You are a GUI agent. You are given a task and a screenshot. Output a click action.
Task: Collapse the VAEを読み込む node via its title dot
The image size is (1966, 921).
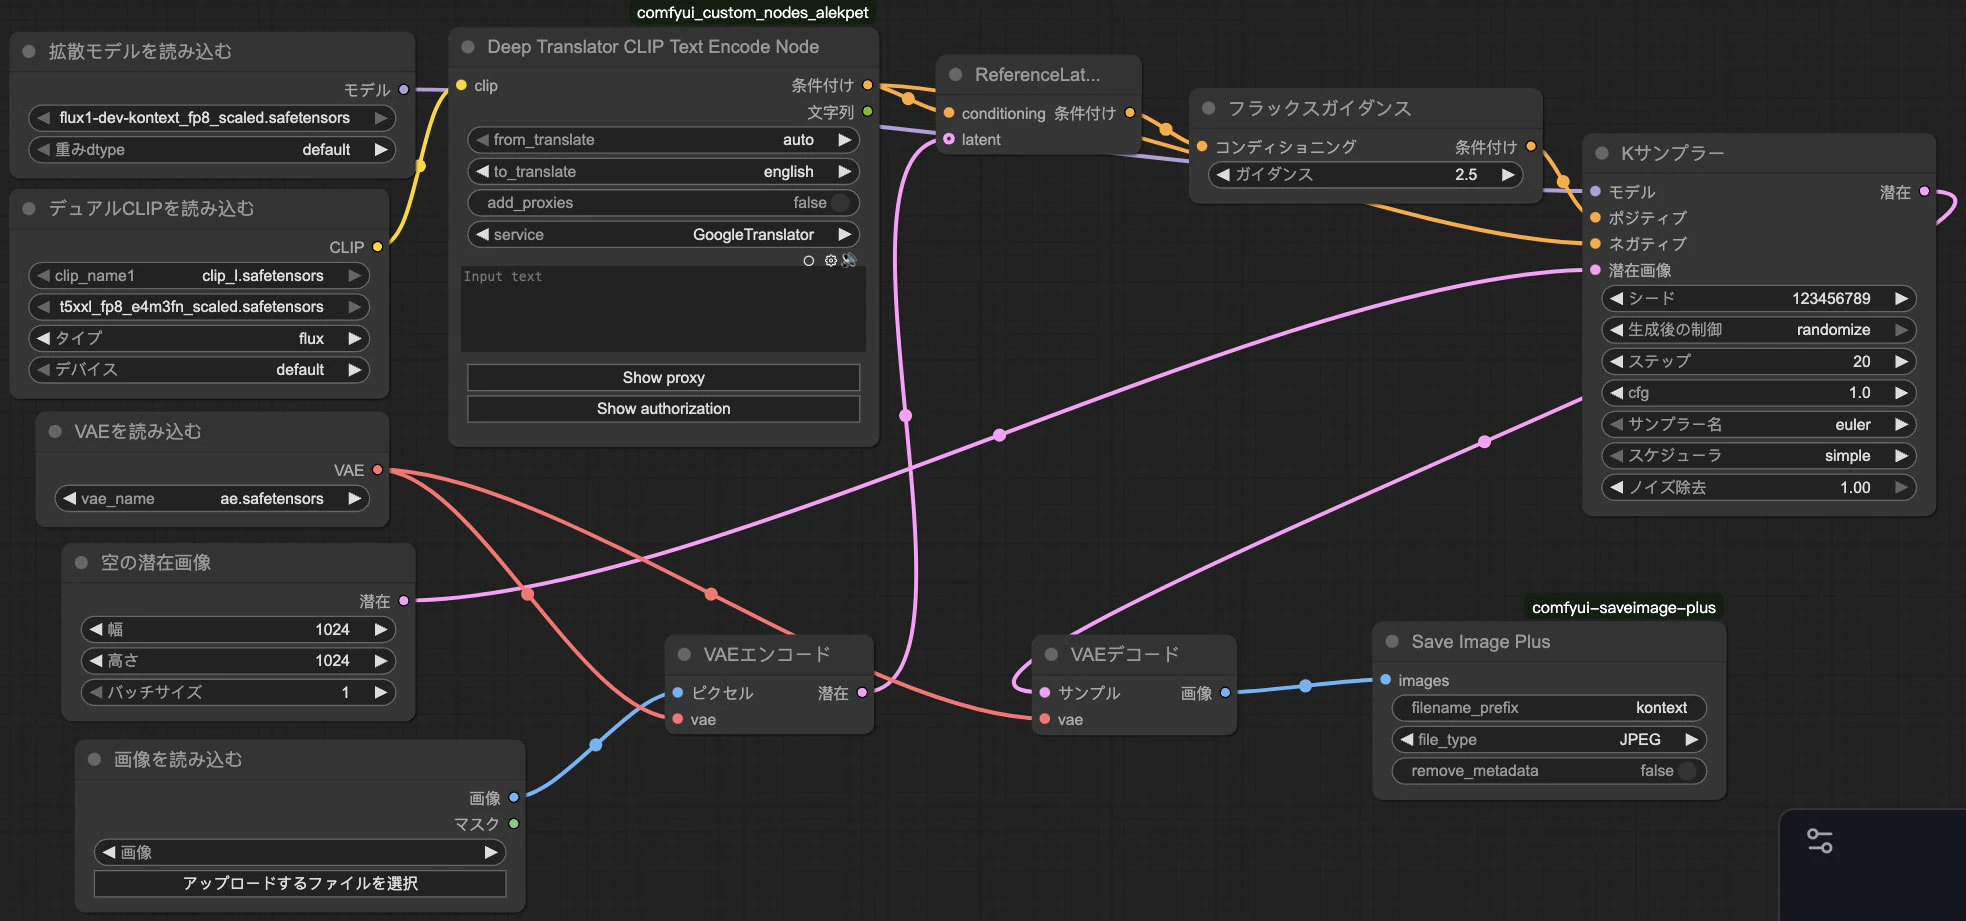pos(55,431)
